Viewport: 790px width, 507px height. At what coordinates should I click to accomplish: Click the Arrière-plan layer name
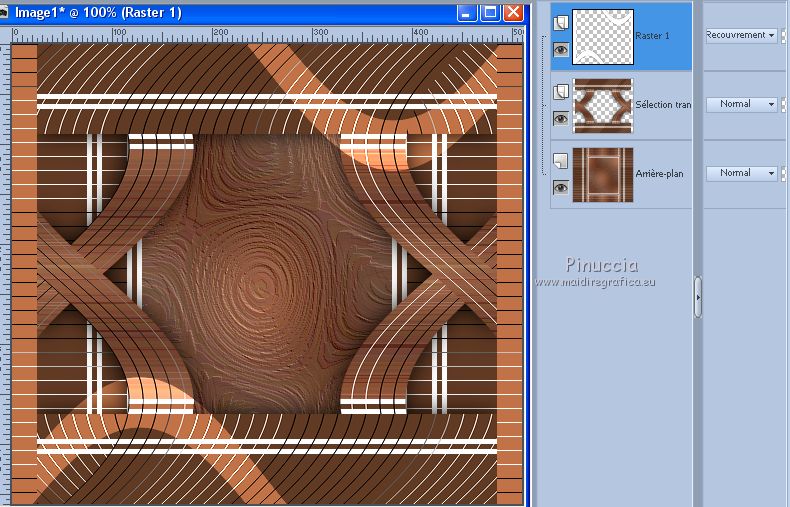[x=660, y=174]
